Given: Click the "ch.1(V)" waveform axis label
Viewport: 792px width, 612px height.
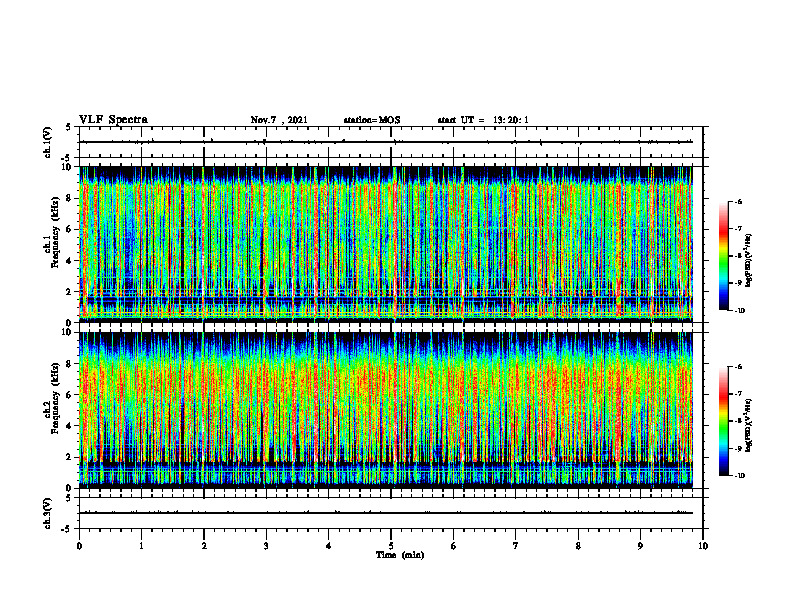Looking at the screenshot, I should (x=48, y=142).
